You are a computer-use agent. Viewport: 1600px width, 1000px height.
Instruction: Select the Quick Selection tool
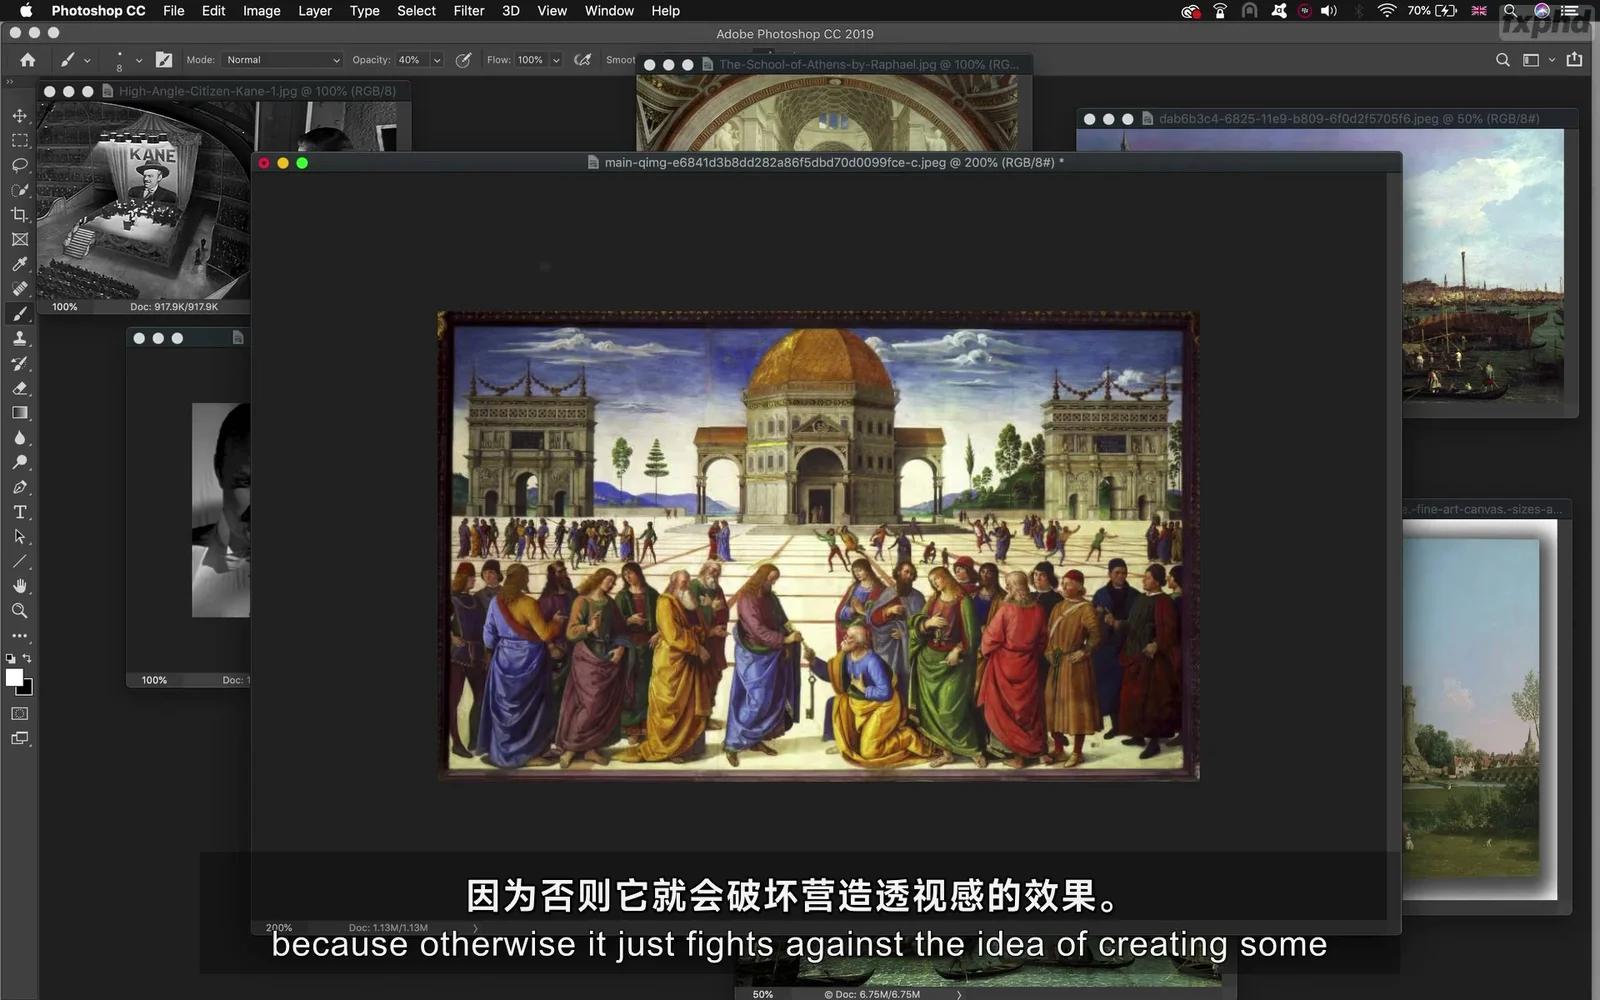[19, 190]
